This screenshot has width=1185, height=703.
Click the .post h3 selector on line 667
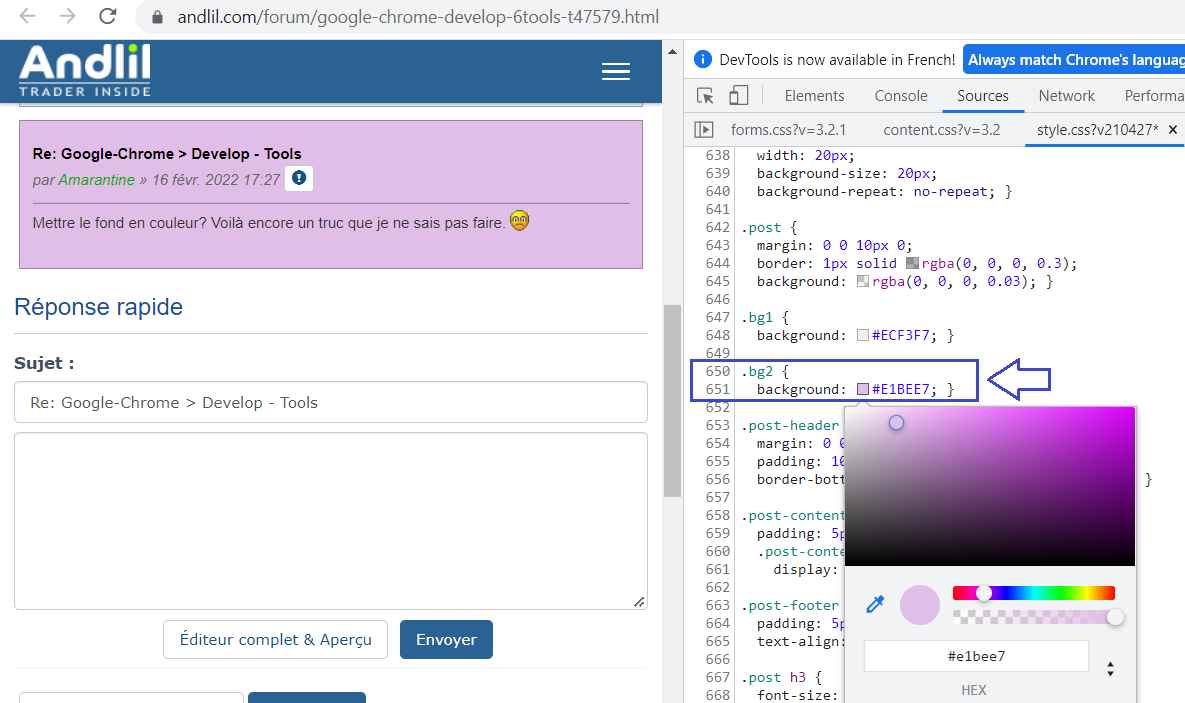(x=773, y=677)
